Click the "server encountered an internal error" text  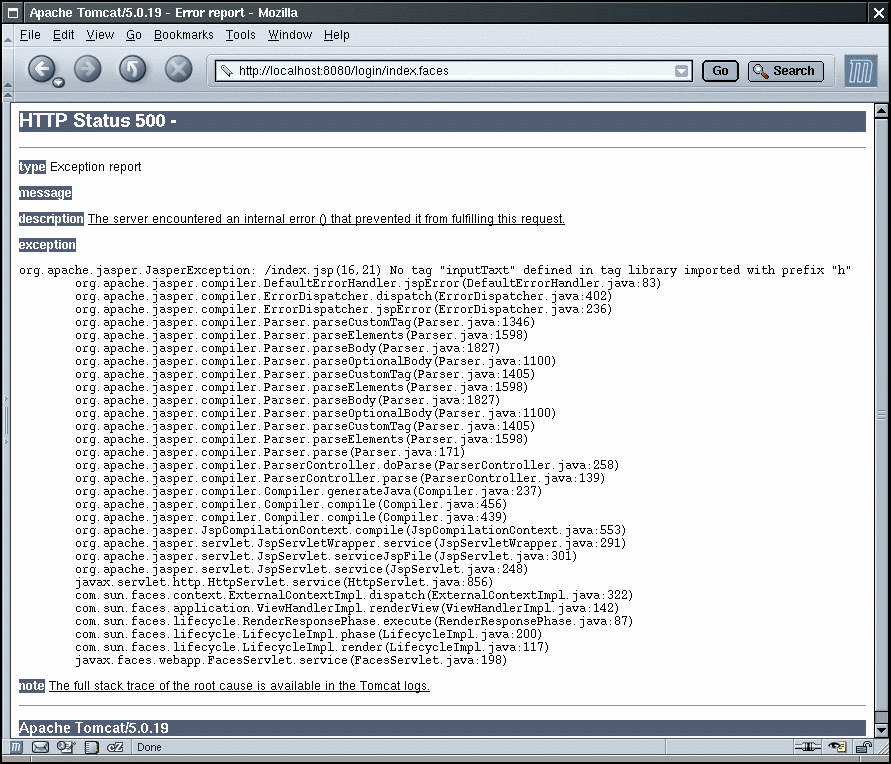tap(214, 219)
